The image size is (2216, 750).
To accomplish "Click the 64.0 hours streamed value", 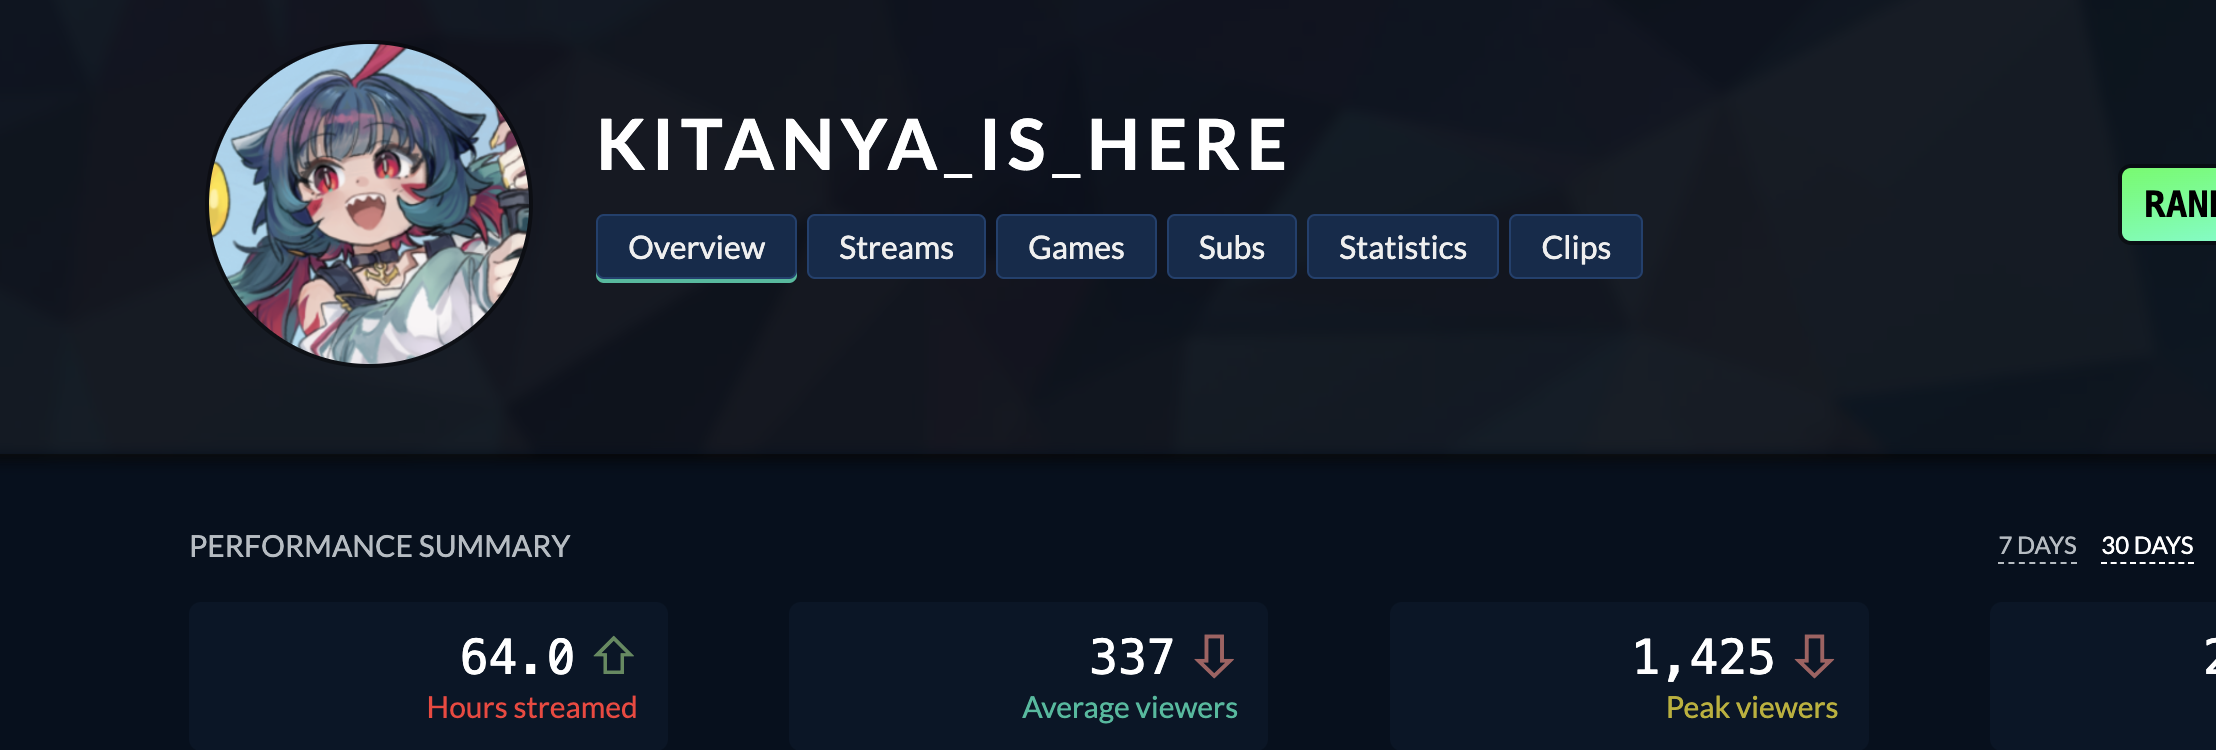I will 517,657.
